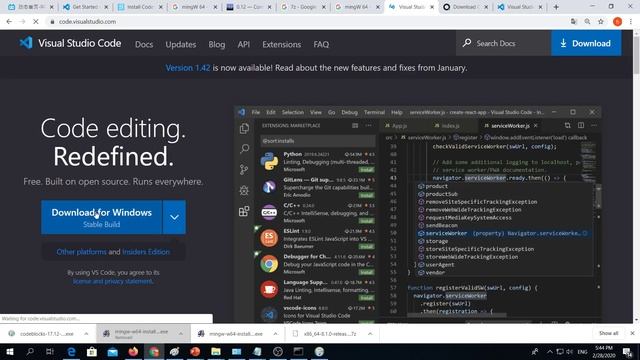Click the taskbar search magnifier
Viewport: 640px width, 360px height.
(x=30, y=351)
